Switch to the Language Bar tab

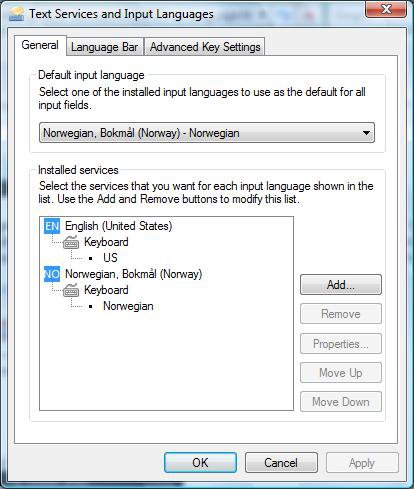(105, 47)
